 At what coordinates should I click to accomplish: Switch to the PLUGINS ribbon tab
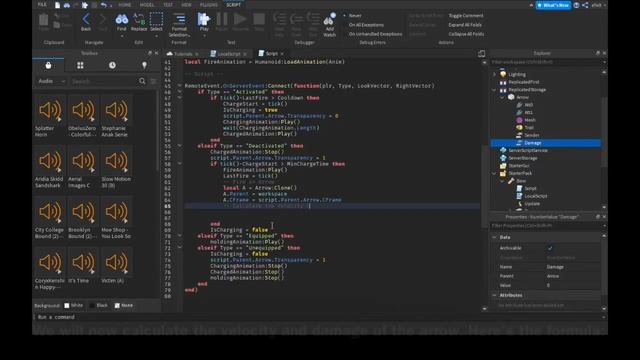(209, 5)
